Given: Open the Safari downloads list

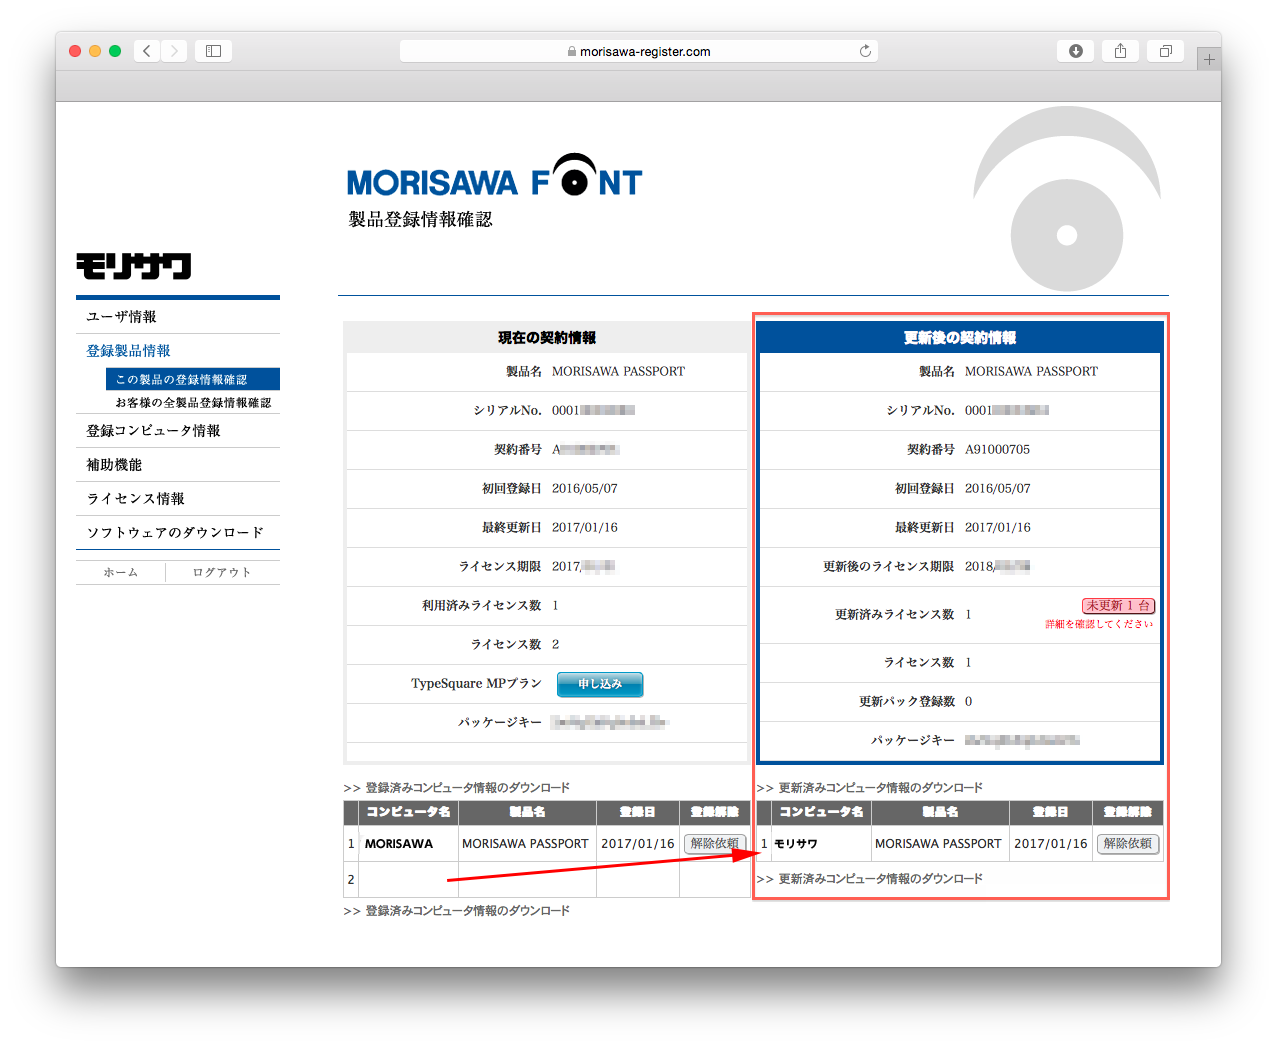Looking at the screenshot, I should pyautogui.click(x=1076, y=51).
